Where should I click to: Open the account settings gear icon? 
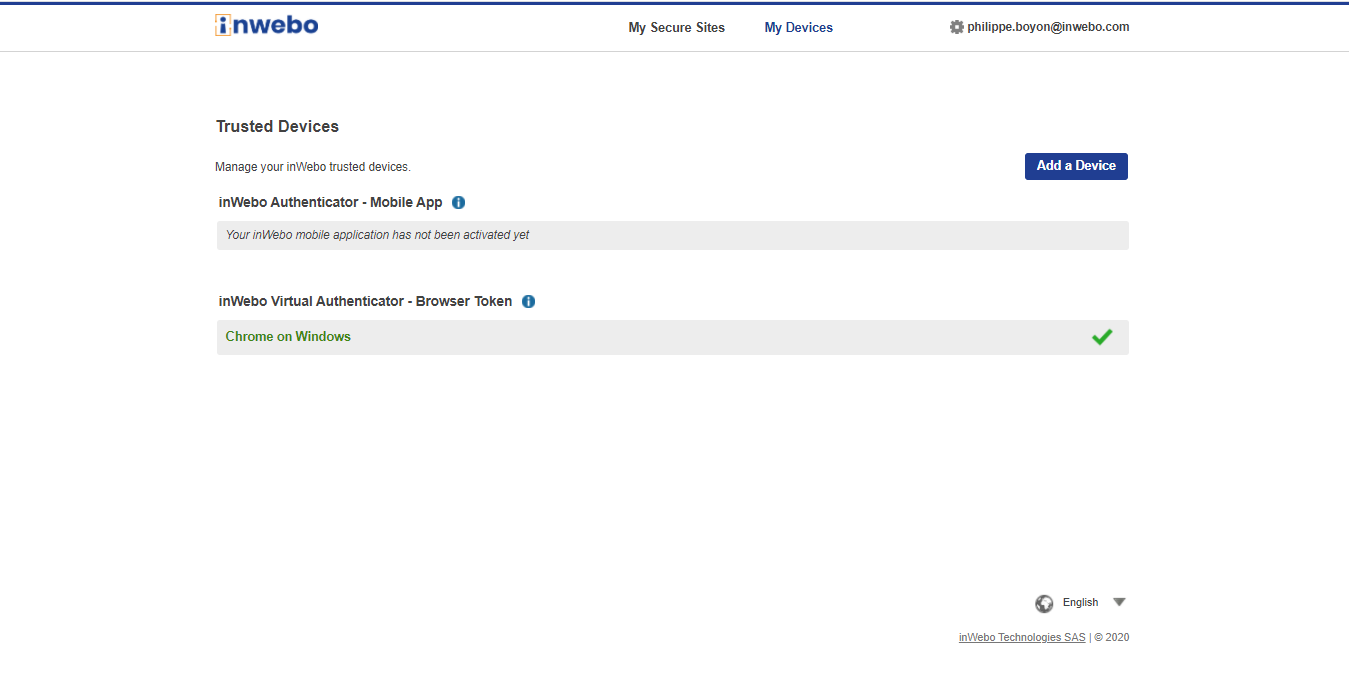(956, 27)
